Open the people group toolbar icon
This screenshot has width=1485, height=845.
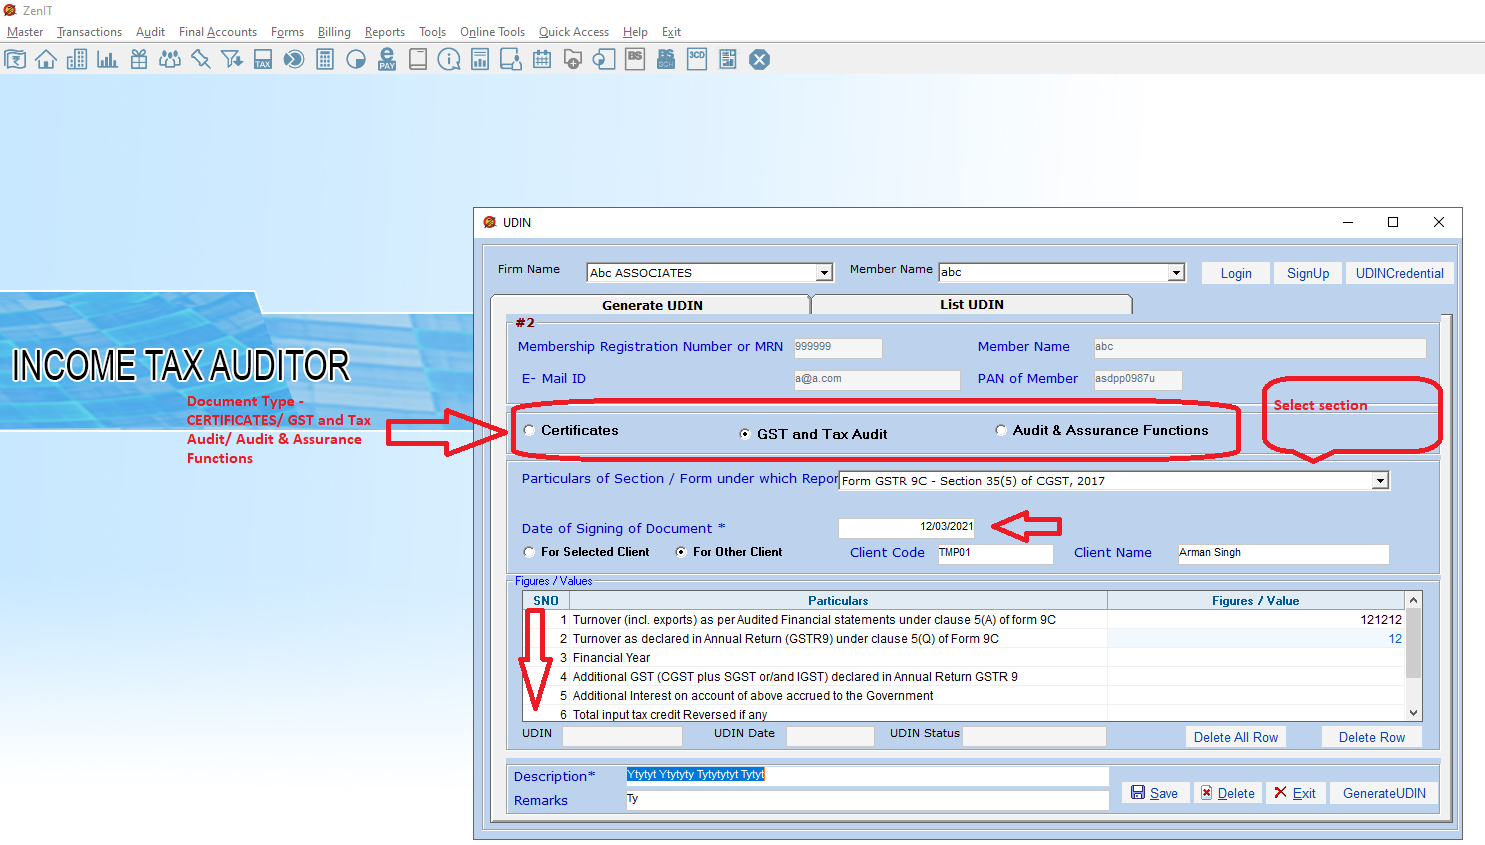coord(170,60)
